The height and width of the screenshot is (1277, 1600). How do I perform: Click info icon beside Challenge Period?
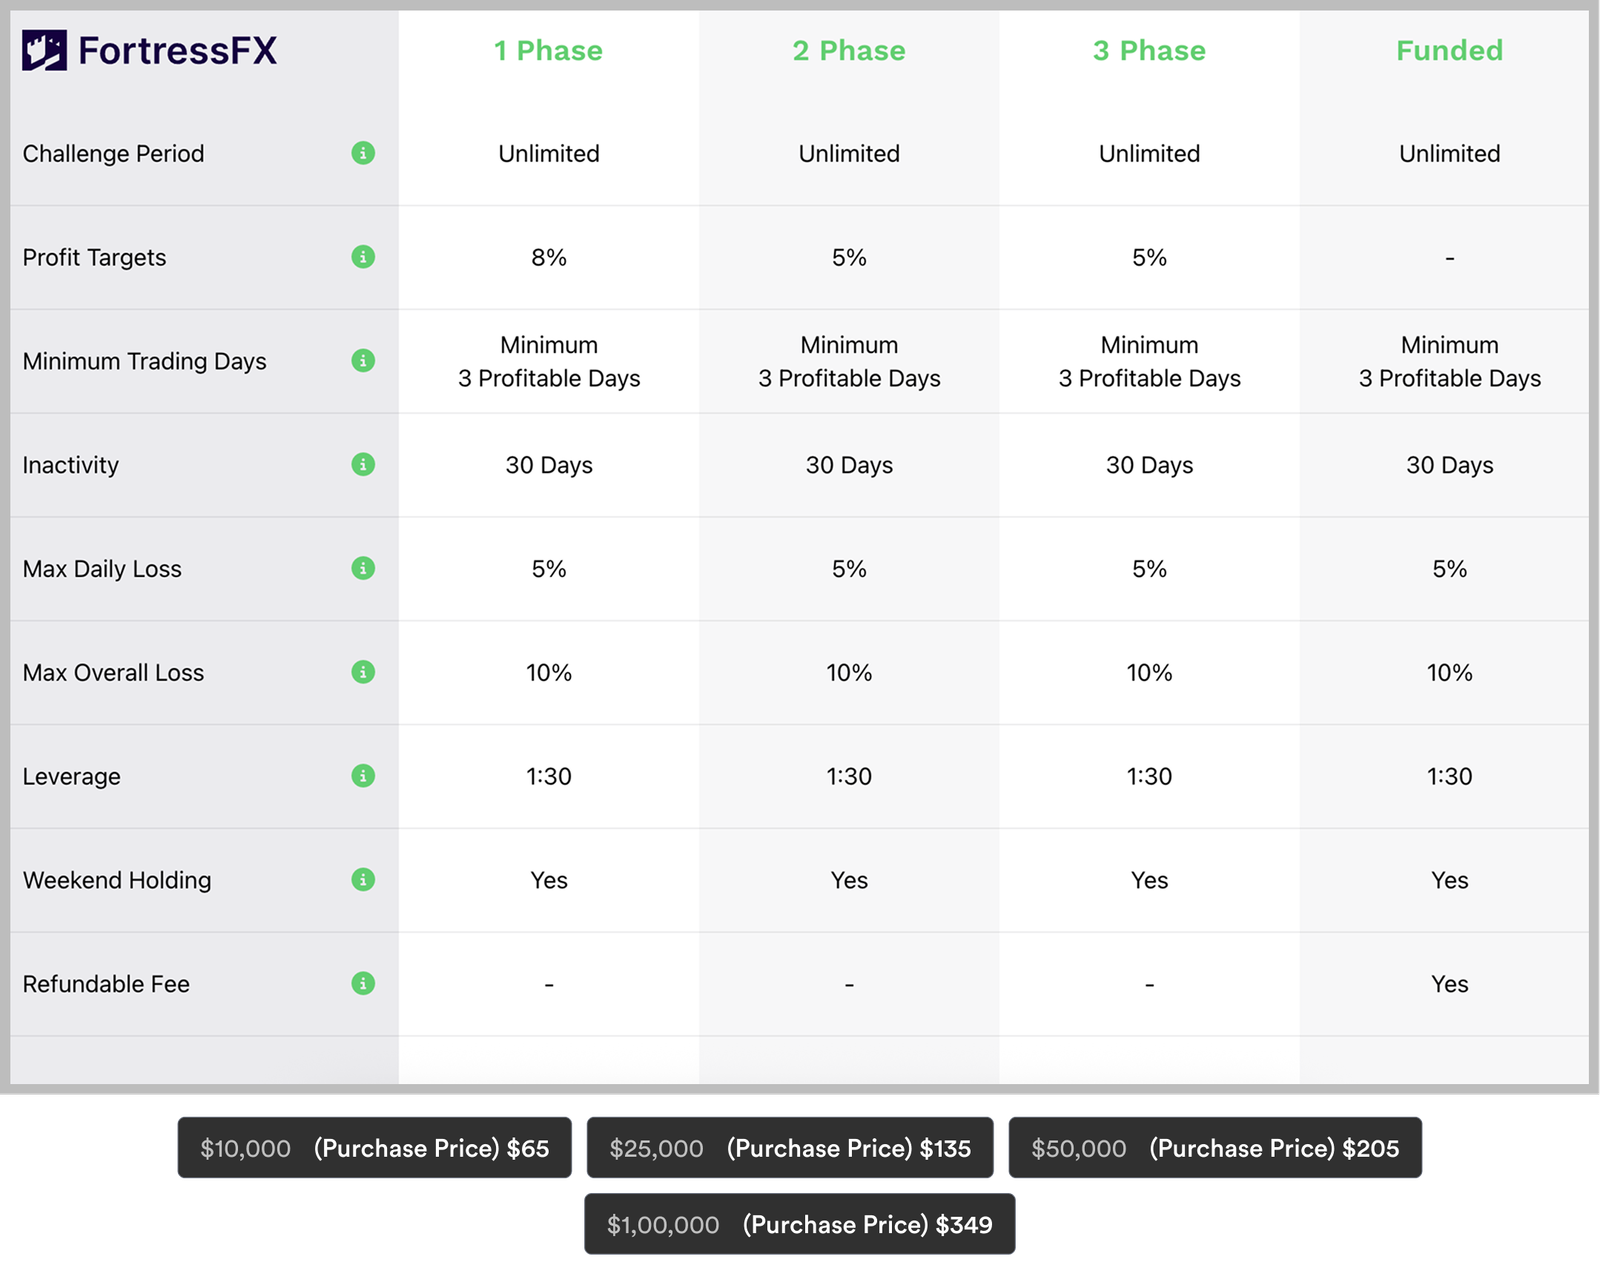click(x=363, y=153)
